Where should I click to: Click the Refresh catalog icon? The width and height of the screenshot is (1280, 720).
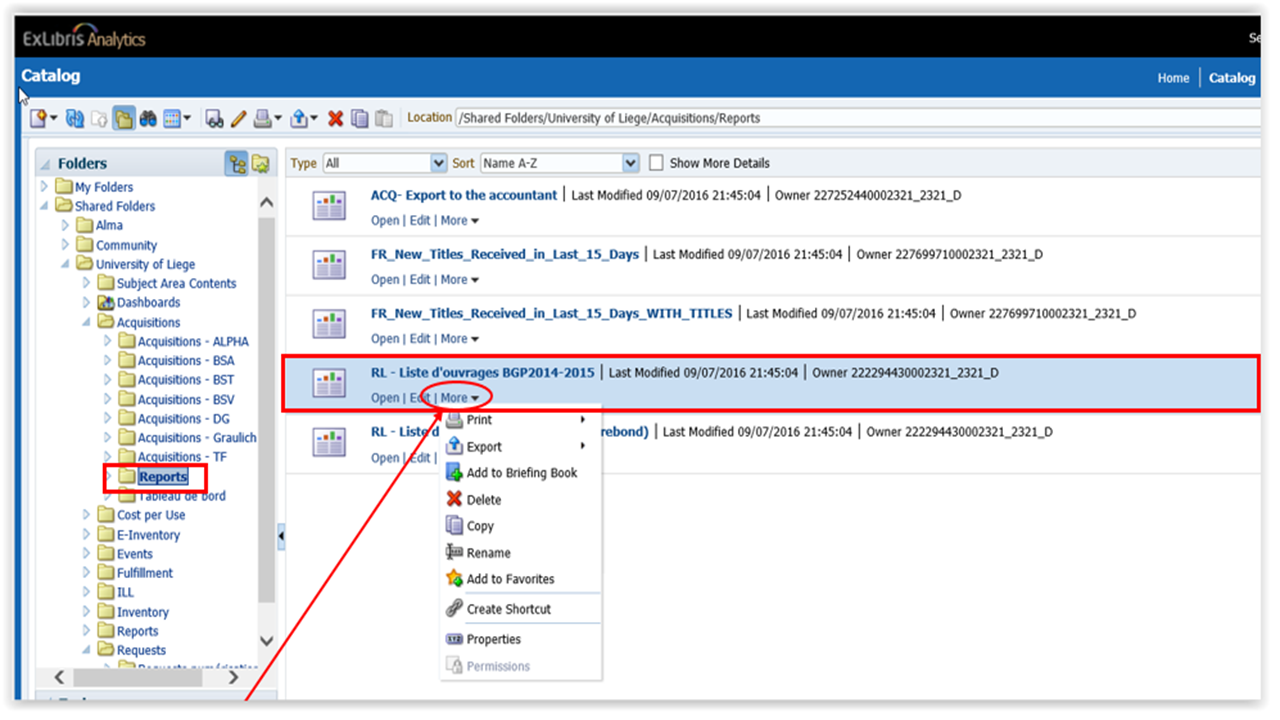[74, 118]
